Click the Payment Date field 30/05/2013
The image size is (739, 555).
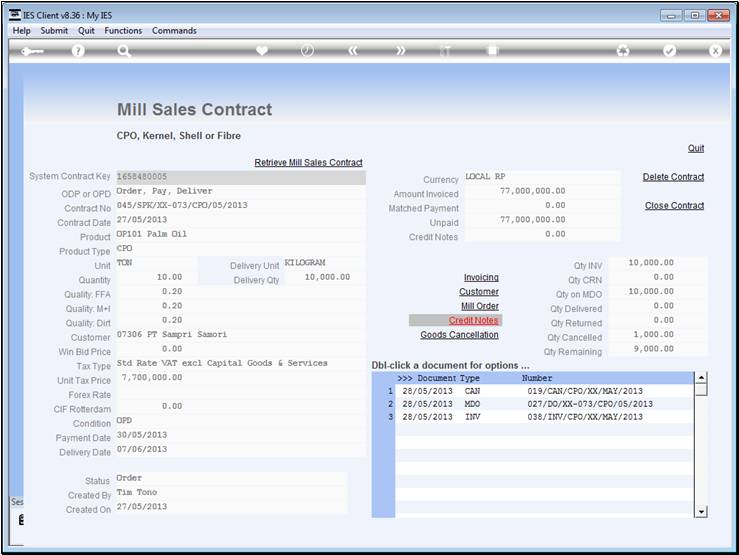pos(241,435)
